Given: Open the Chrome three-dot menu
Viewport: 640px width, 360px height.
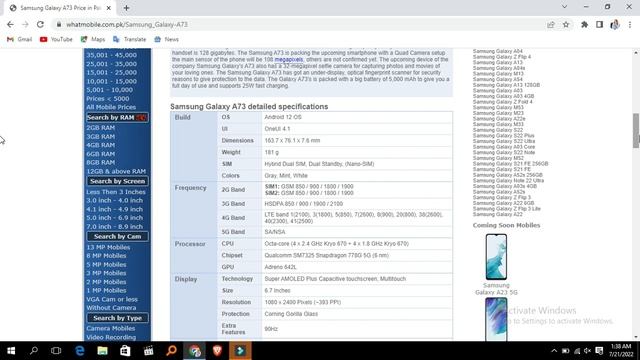Looking at the screenshot, I should 630,24.
